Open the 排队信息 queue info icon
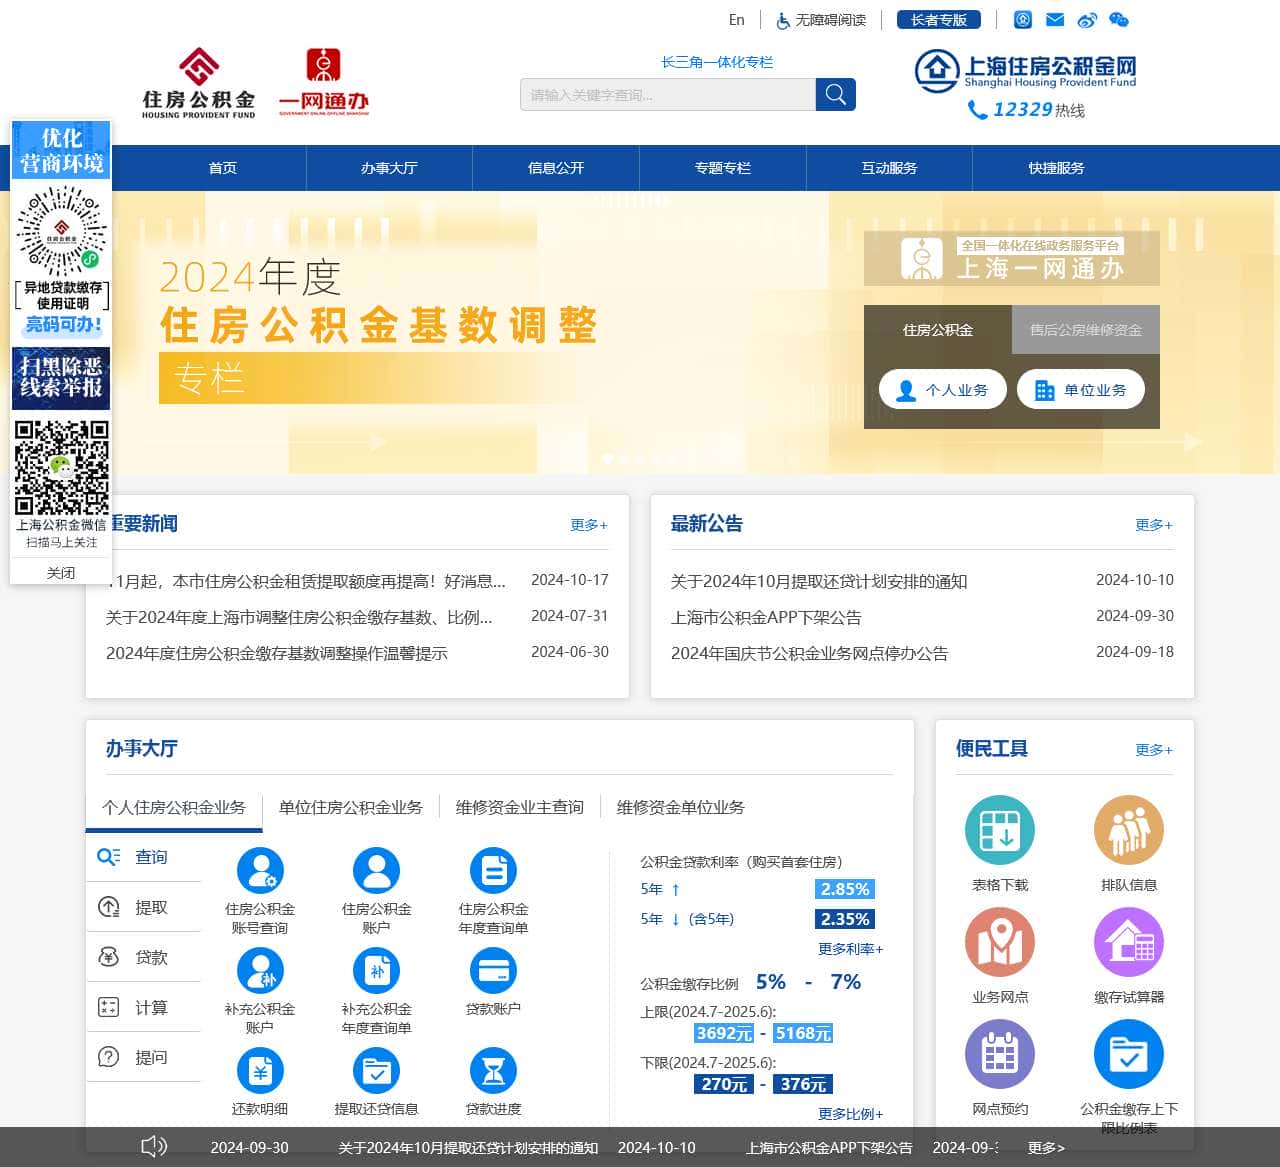Viewport: 1280px width, 1167px height. click(1128, 830)
